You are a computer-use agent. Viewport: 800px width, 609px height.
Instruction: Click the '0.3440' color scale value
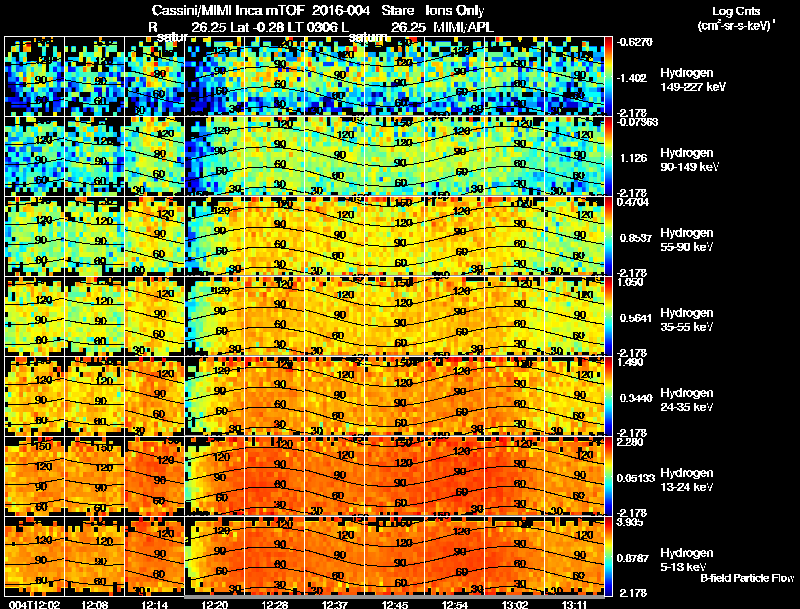pos(636,398)
